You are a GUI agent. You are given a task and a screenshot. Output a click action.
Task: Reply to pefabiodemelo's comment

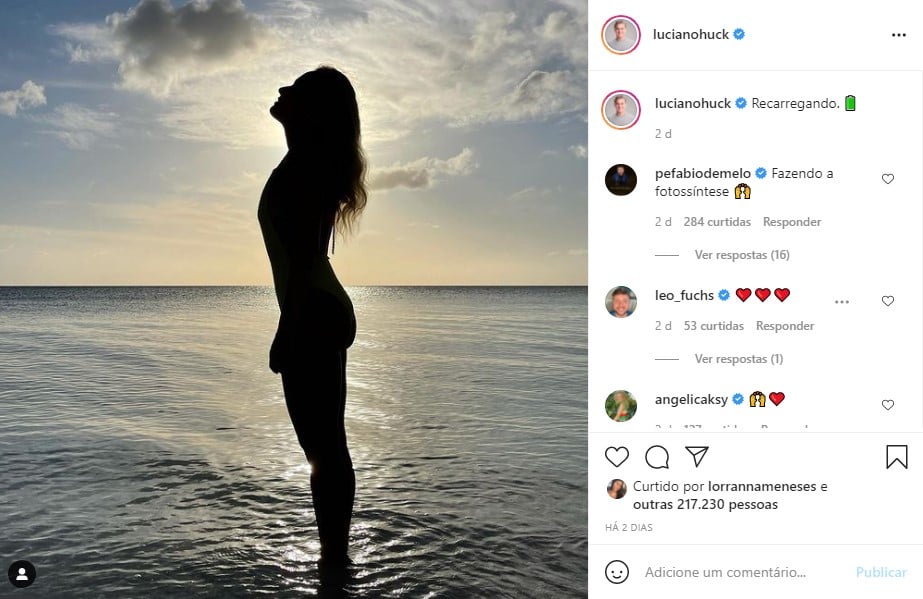click(791, 222)
